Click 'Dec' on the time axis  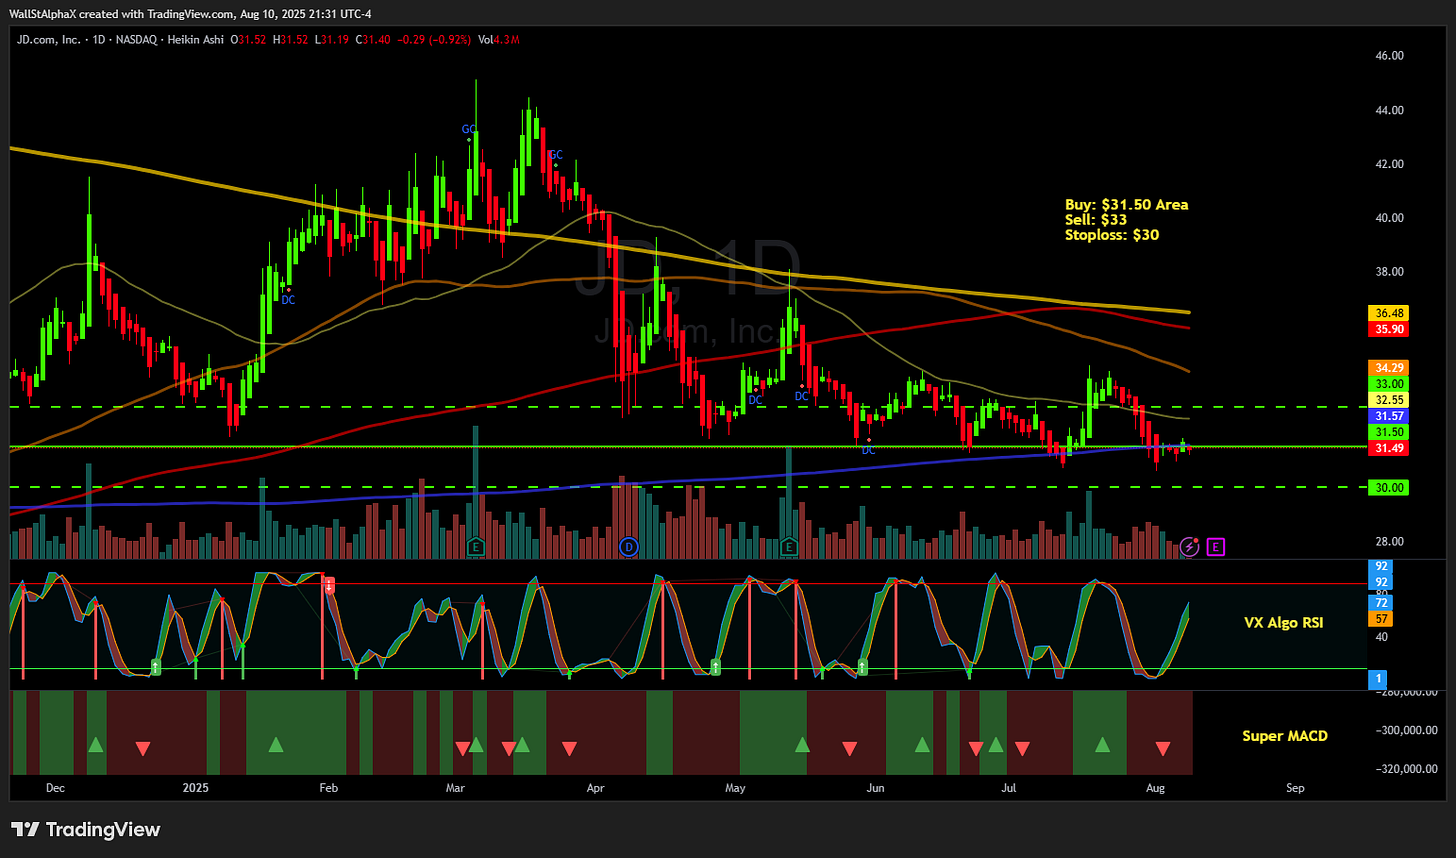pos(55,788)
